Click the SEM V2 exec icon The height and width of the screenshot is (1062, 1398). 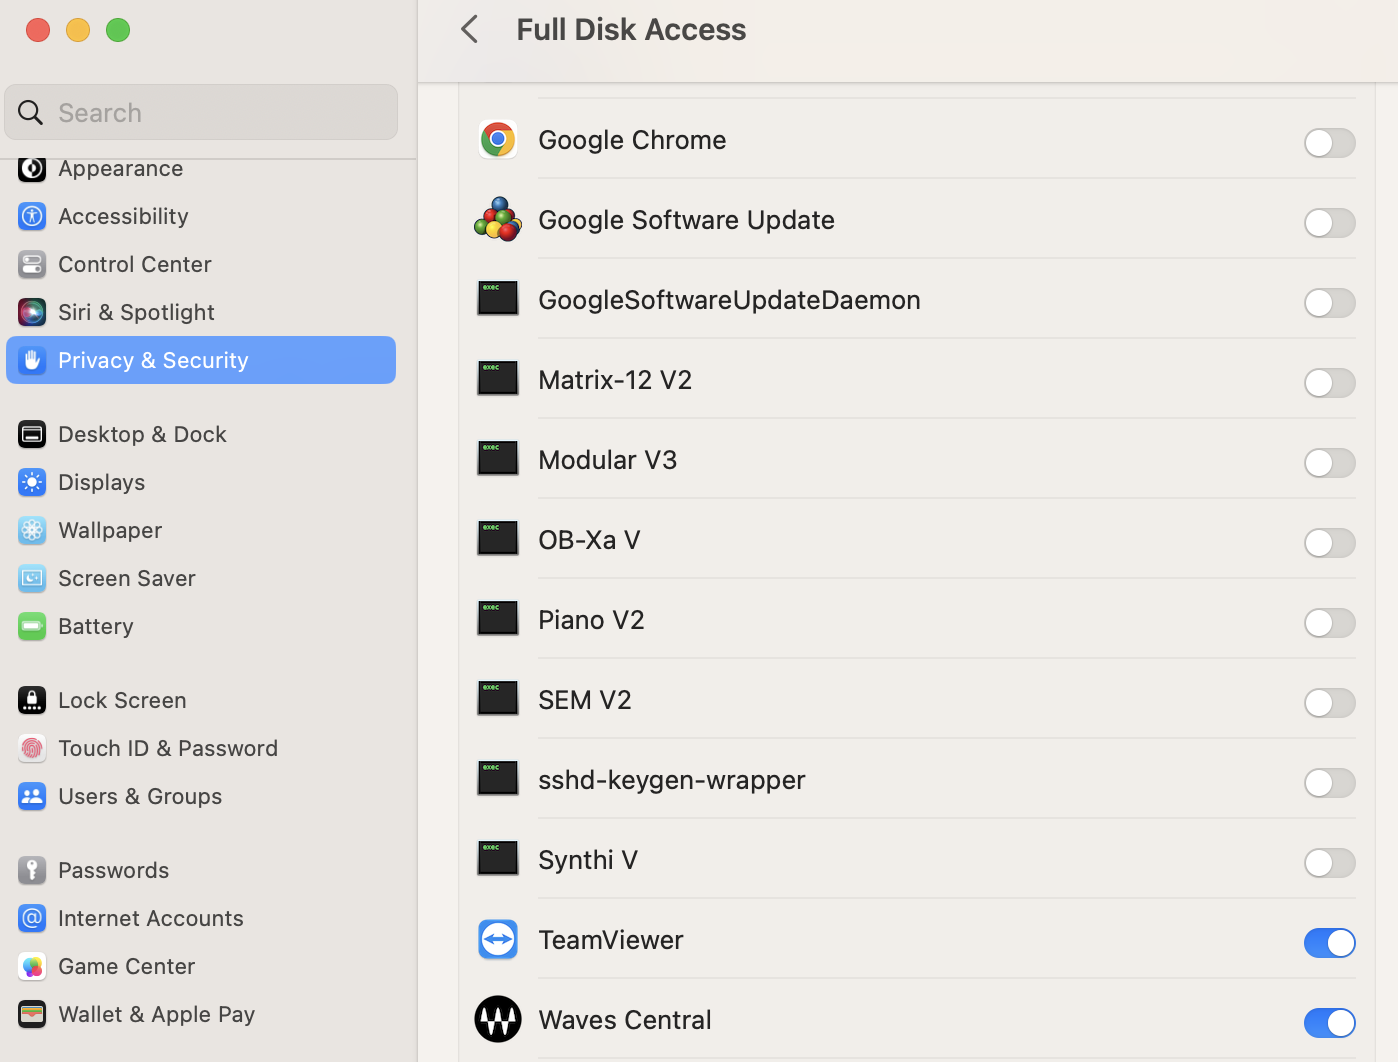tap(498, 698)
